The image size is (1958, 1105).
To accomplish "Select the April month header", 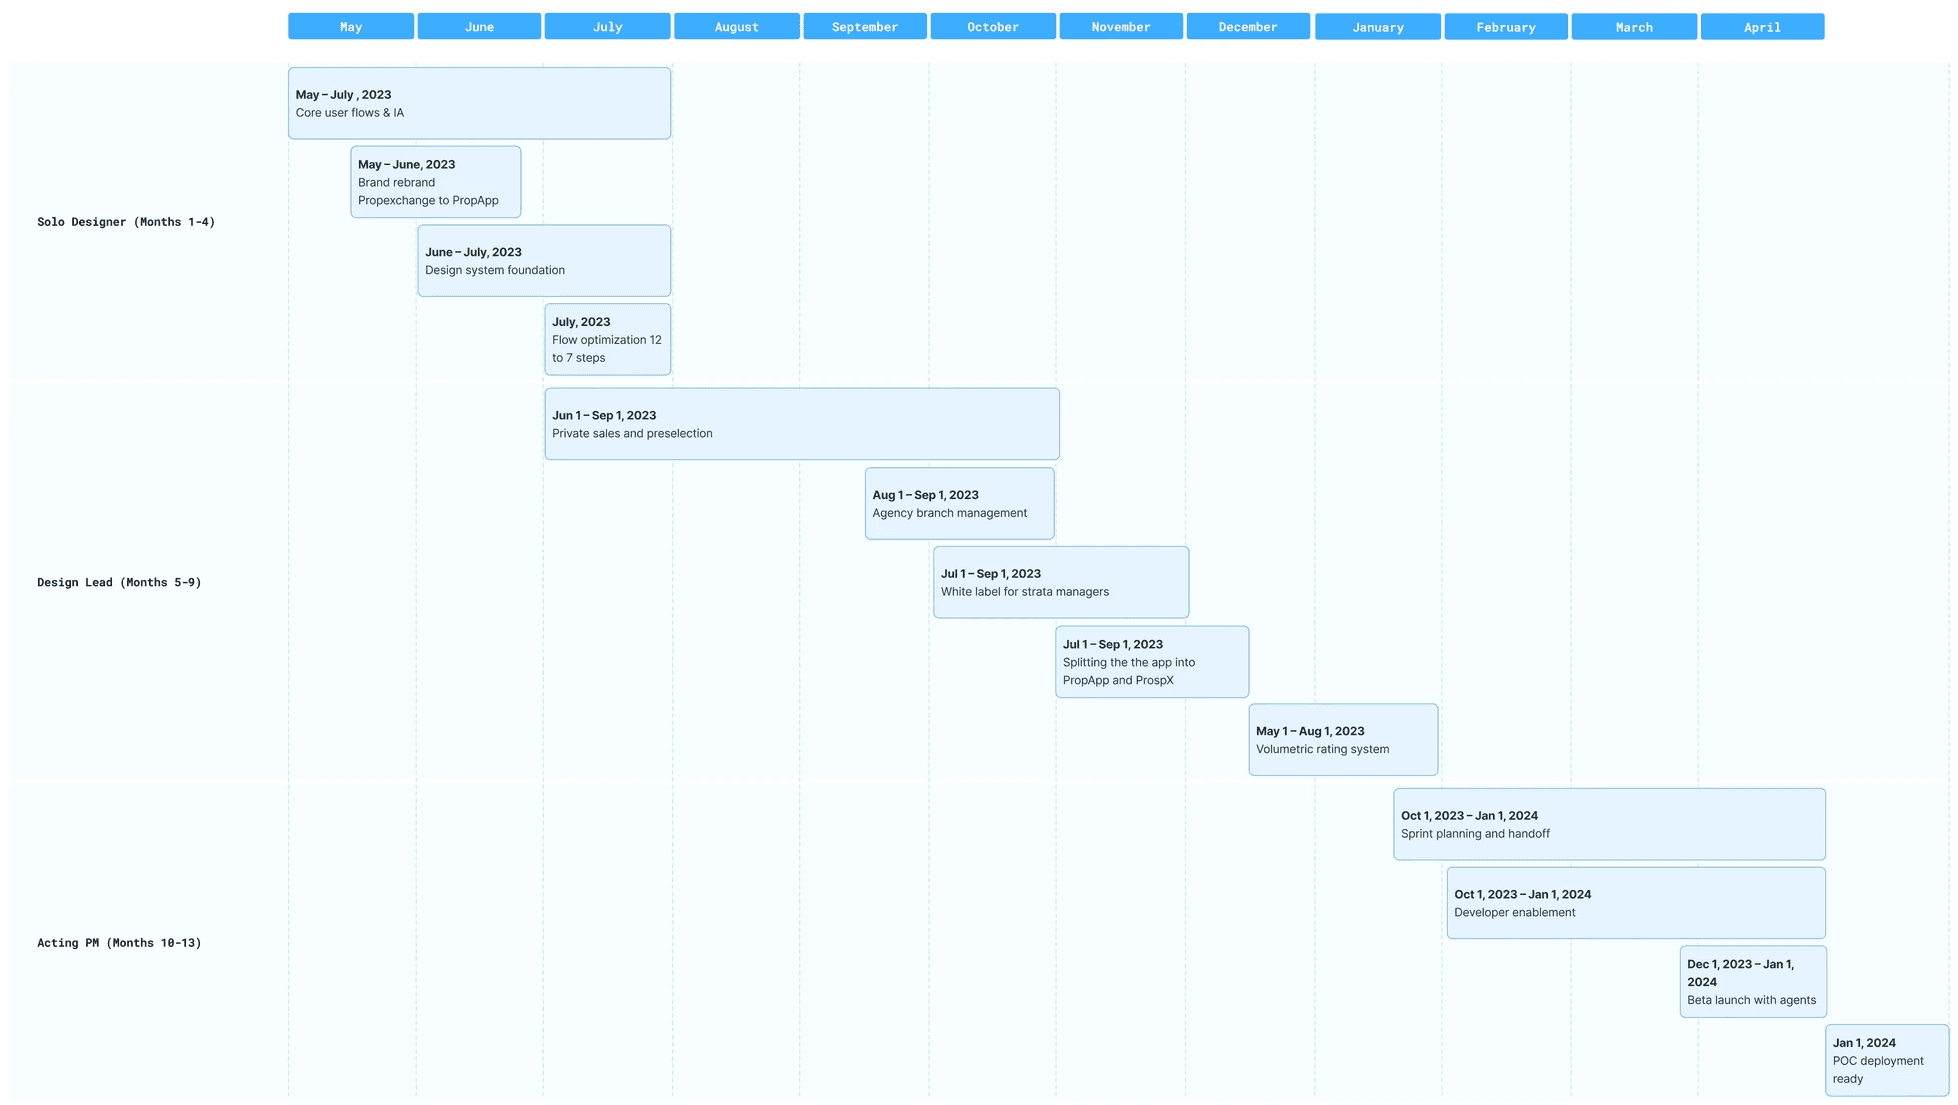I will [x=1761, y=27].
